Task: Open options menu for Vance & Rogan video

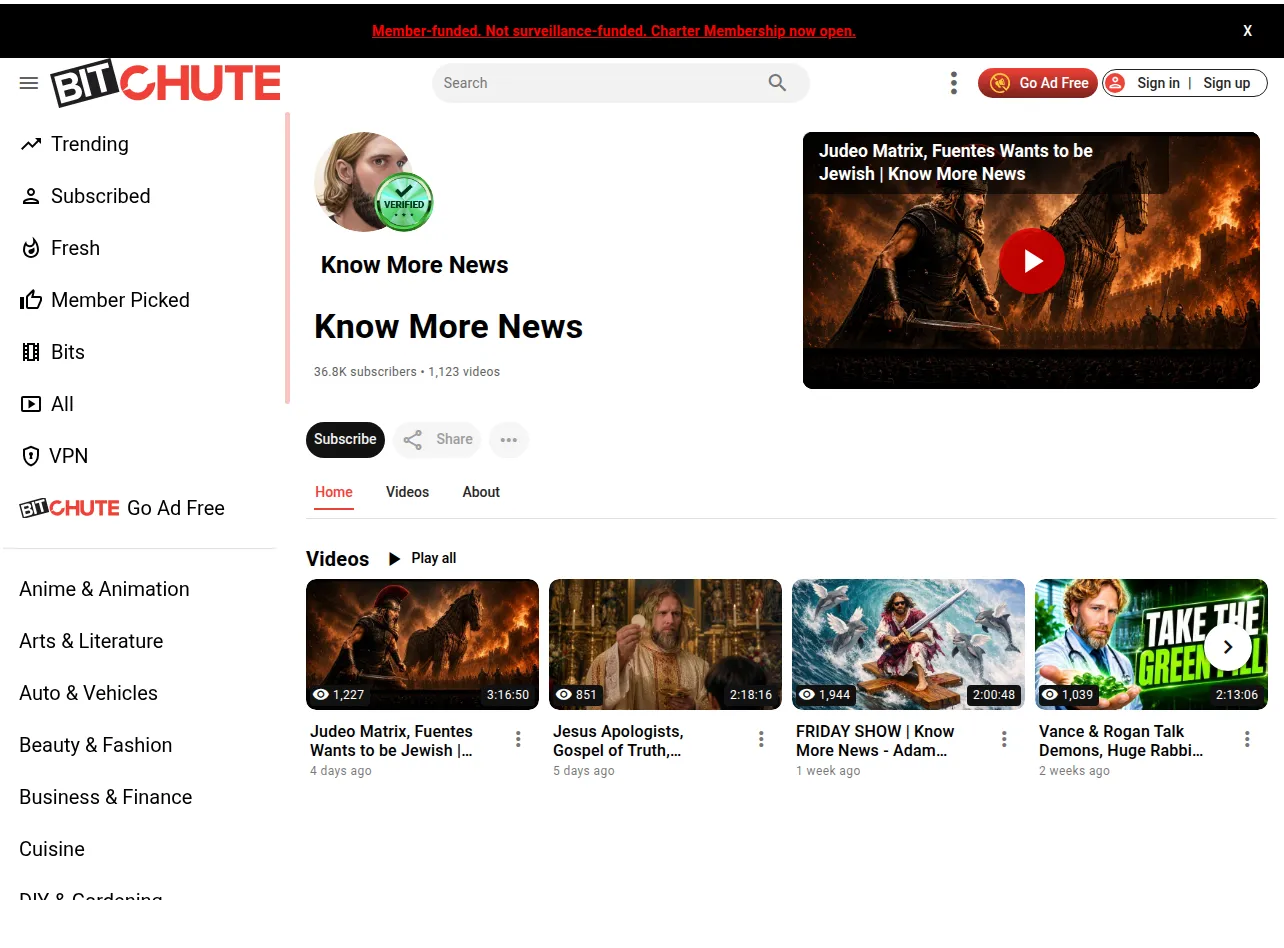Action: (1247, 739)
